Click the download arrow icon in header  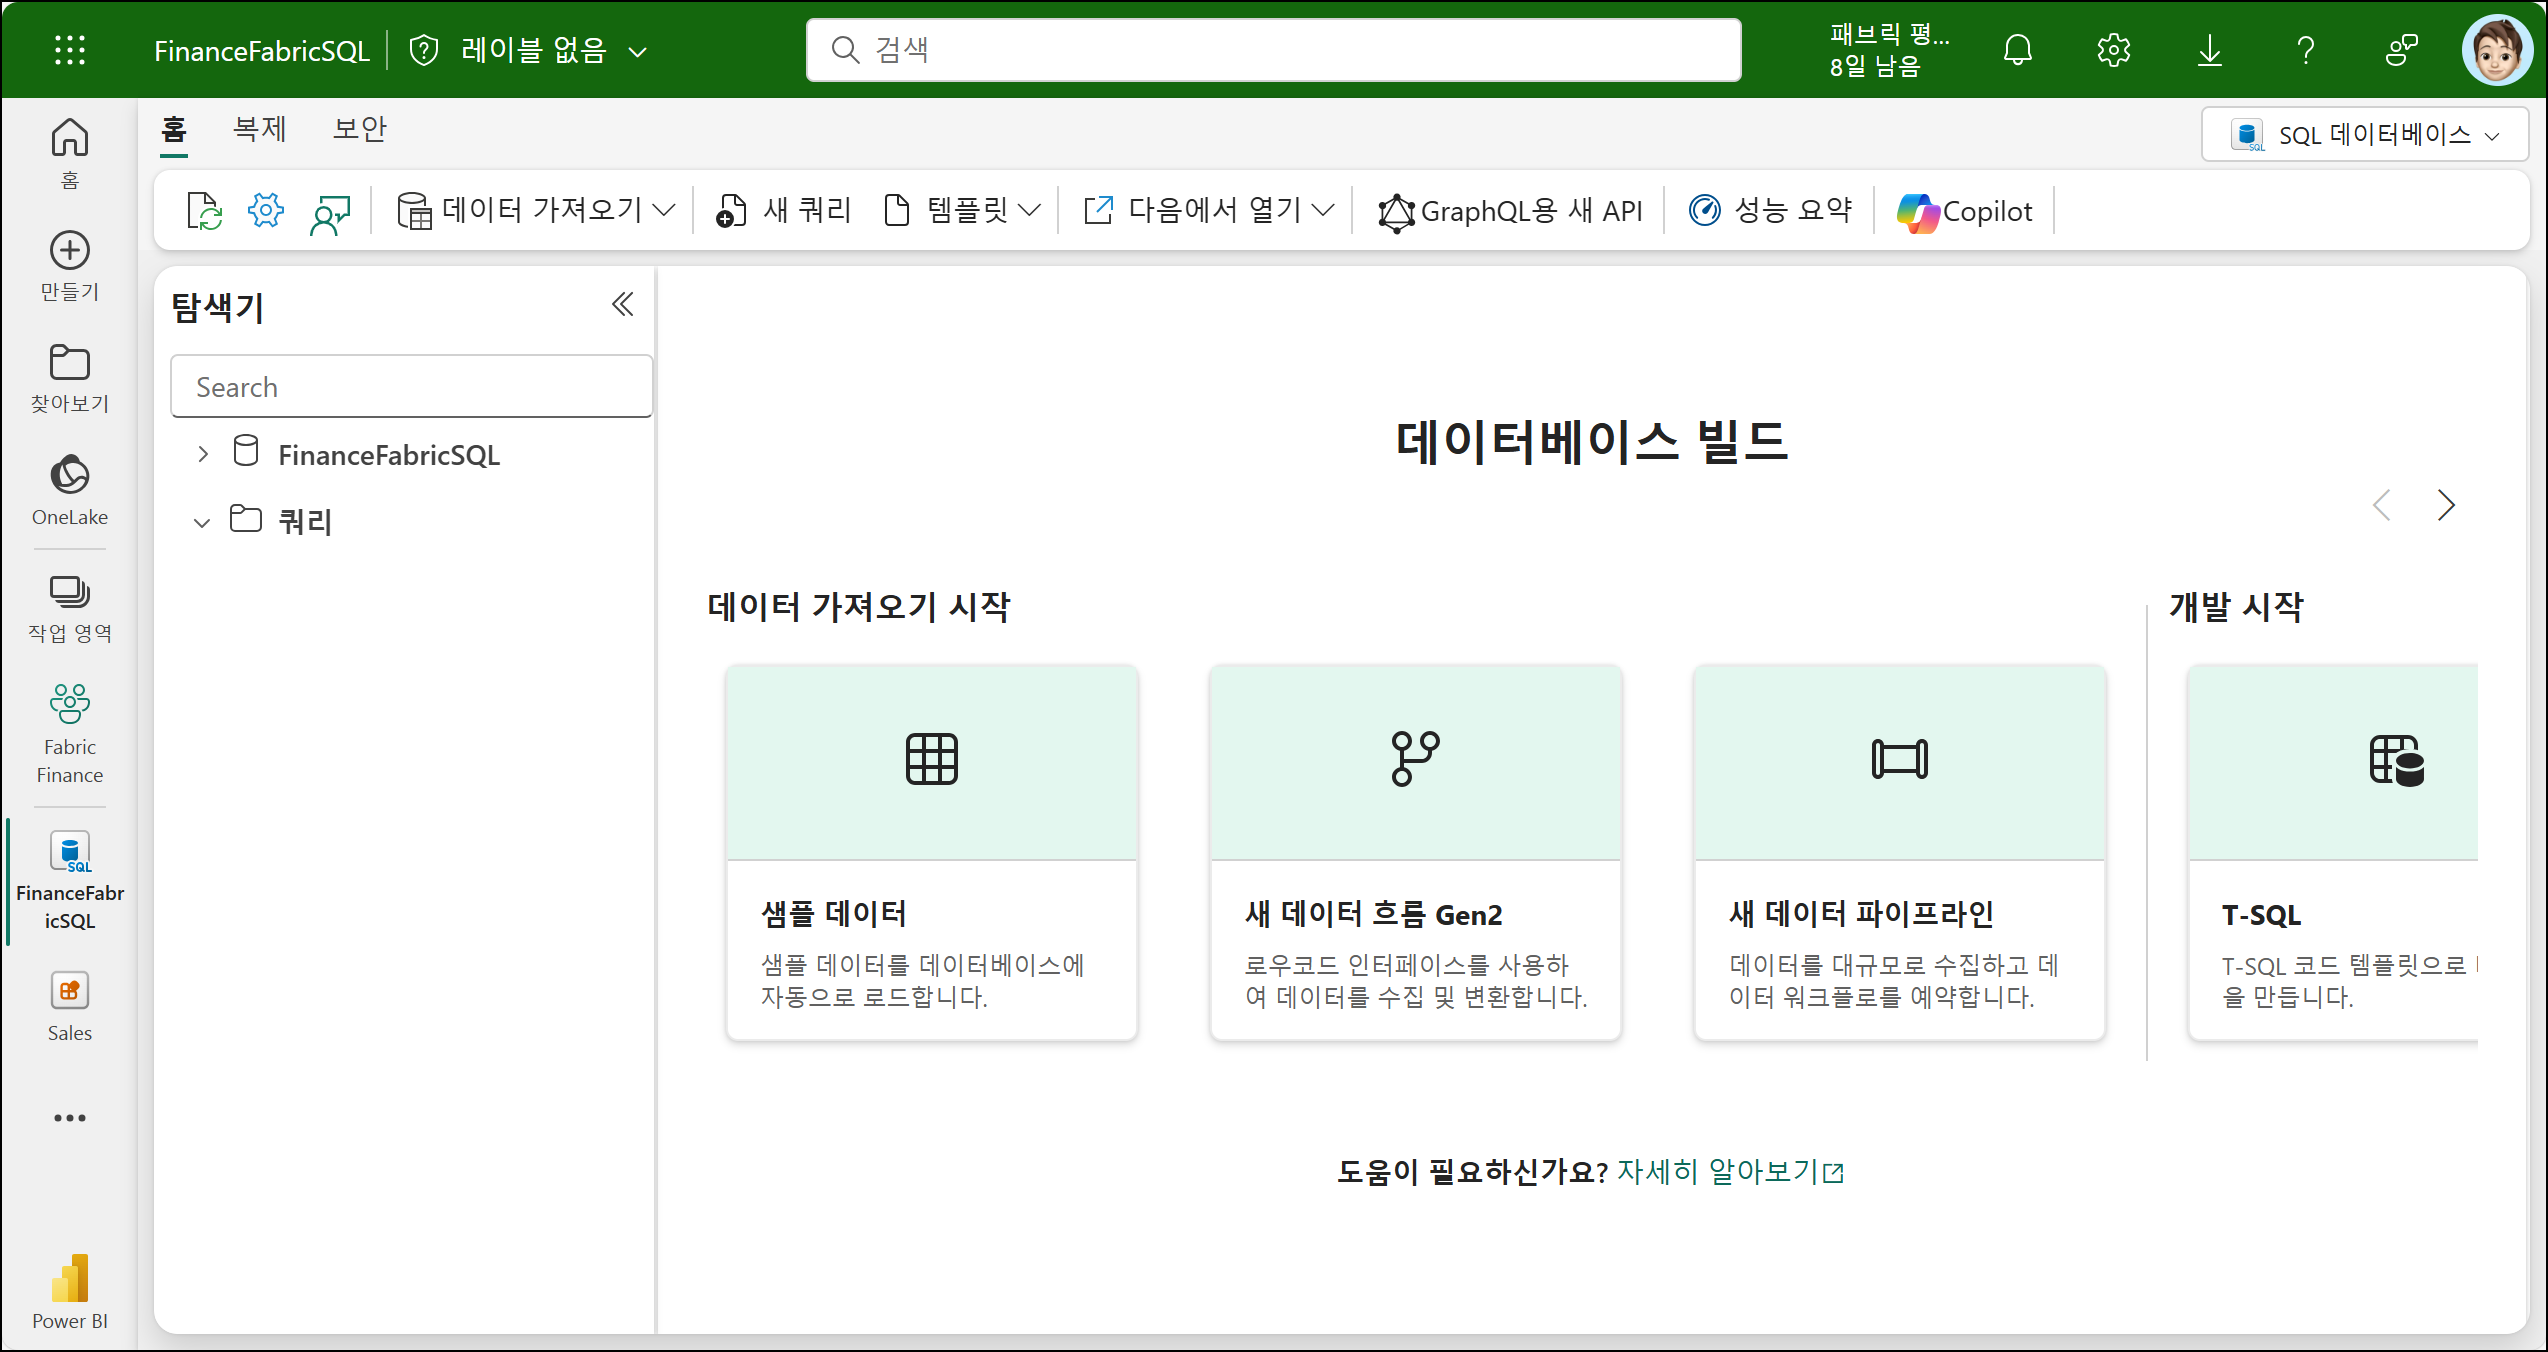point(2210,50)
